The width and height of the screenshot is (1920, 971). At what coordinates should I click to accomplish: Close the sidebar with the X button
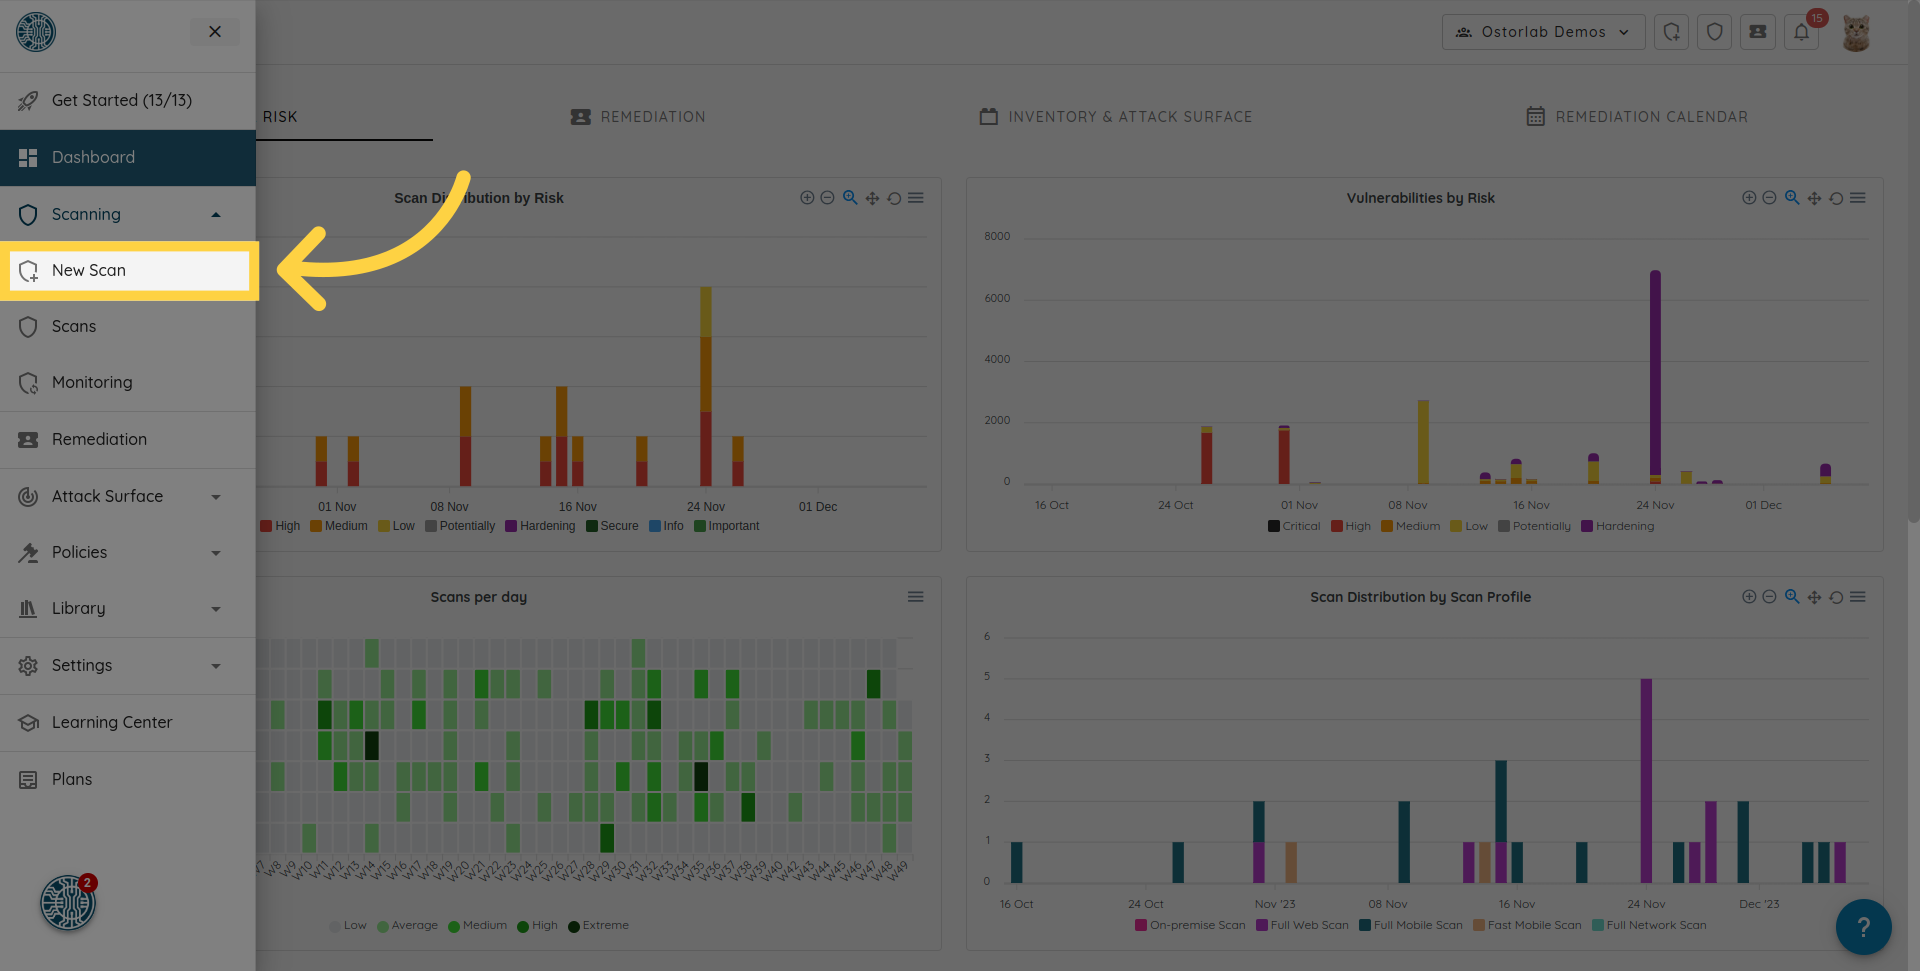pos(215,32)
